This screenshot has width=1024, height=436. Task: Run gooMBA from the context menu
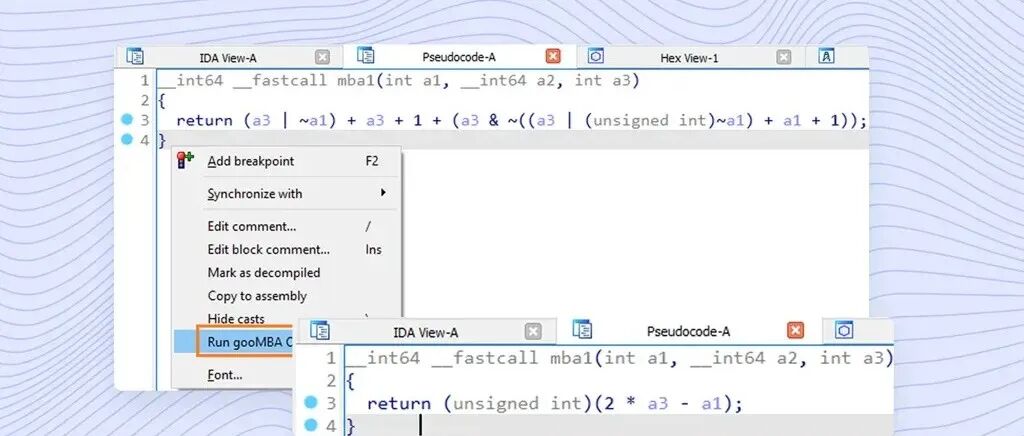[x=247, y=342]
